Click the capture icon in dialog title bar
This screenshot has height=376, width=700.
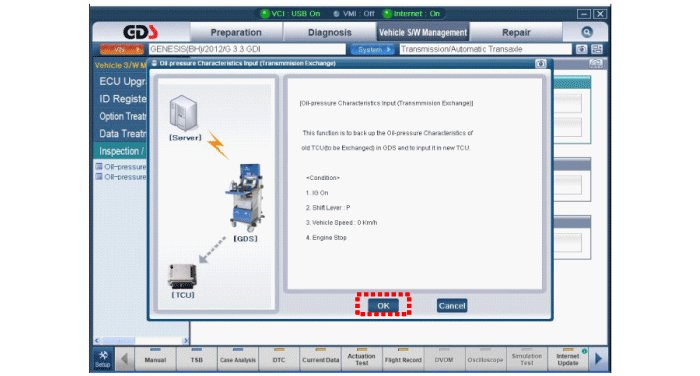click(x=541, y=63)
